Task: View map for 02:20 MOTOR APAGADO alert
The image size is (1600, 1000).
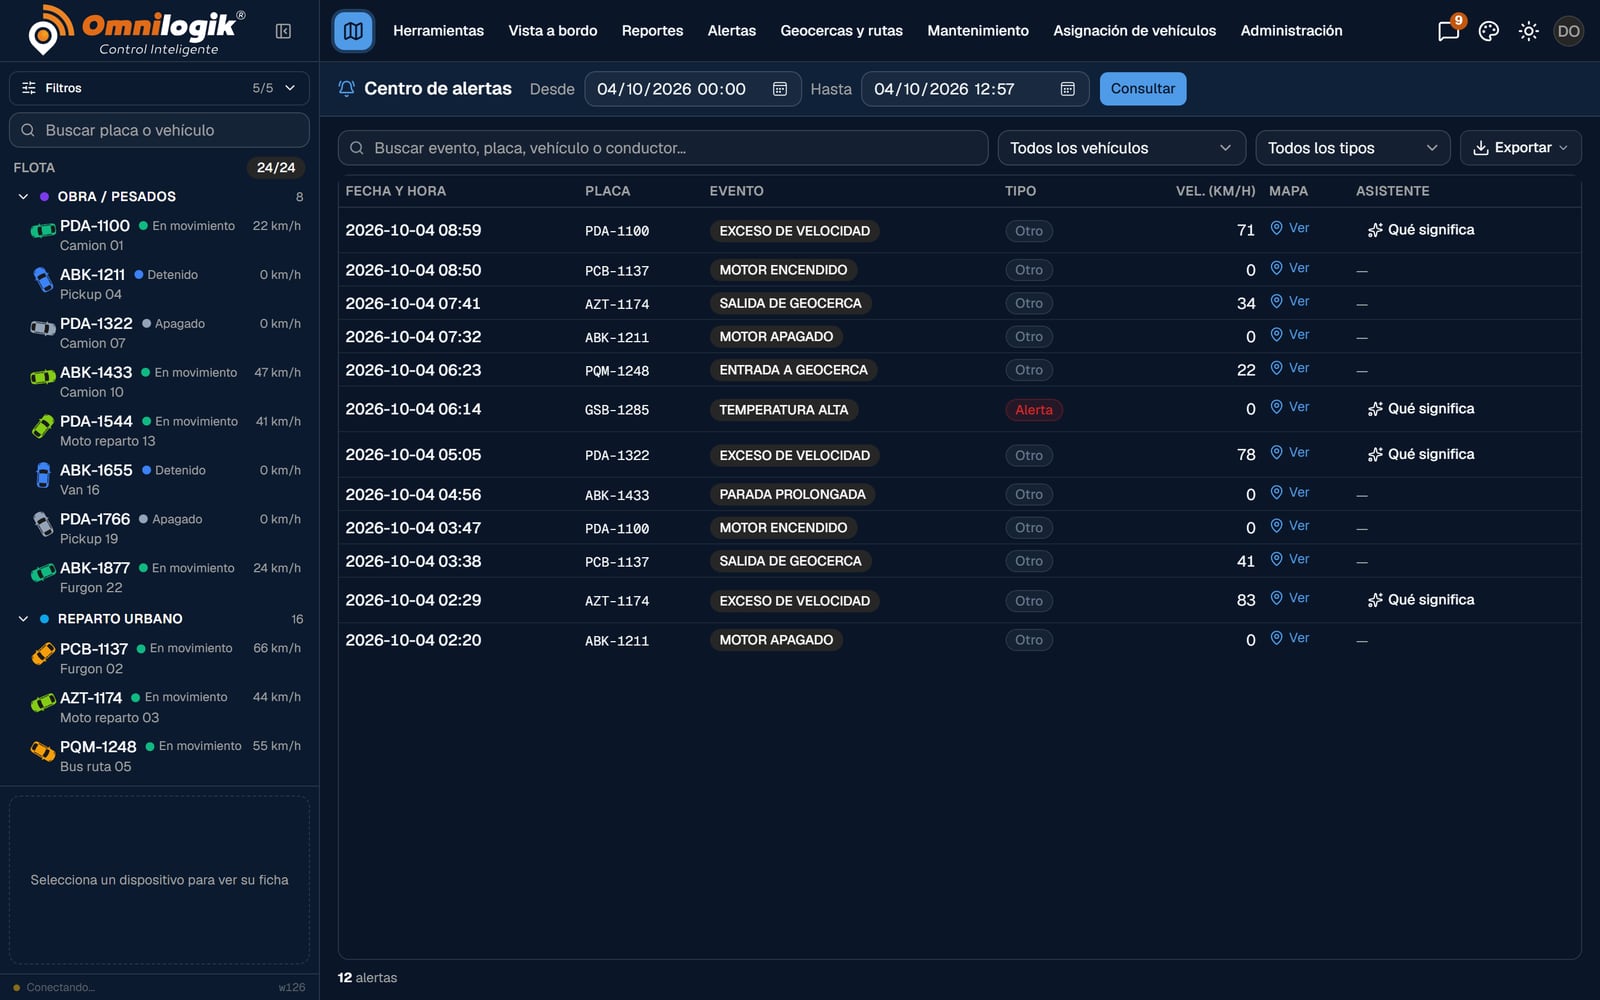Action: (x=1289, y=638)
